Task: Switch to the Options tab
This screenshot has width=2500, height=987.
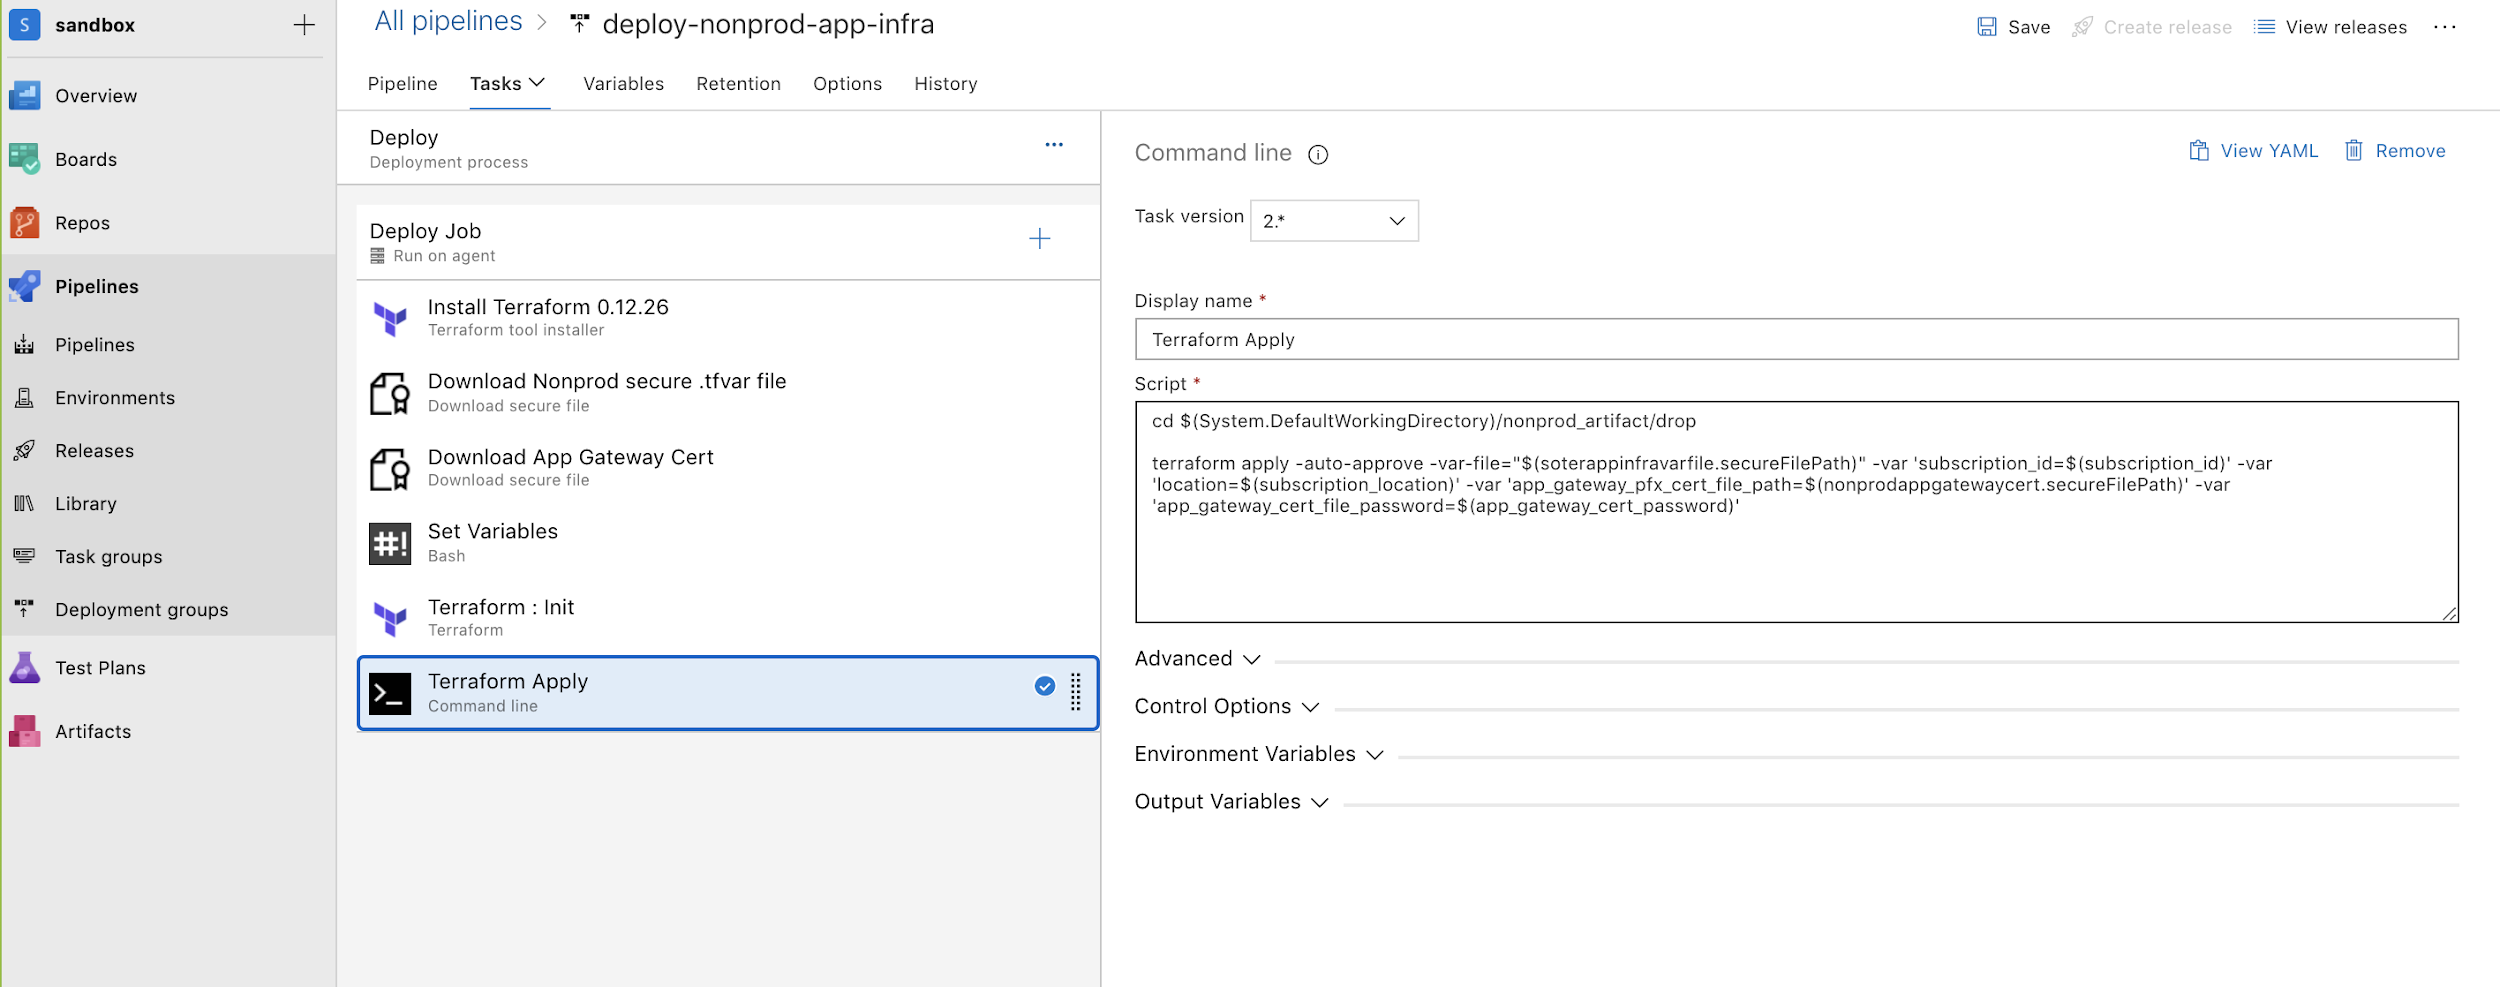Action: pos(847,84)
